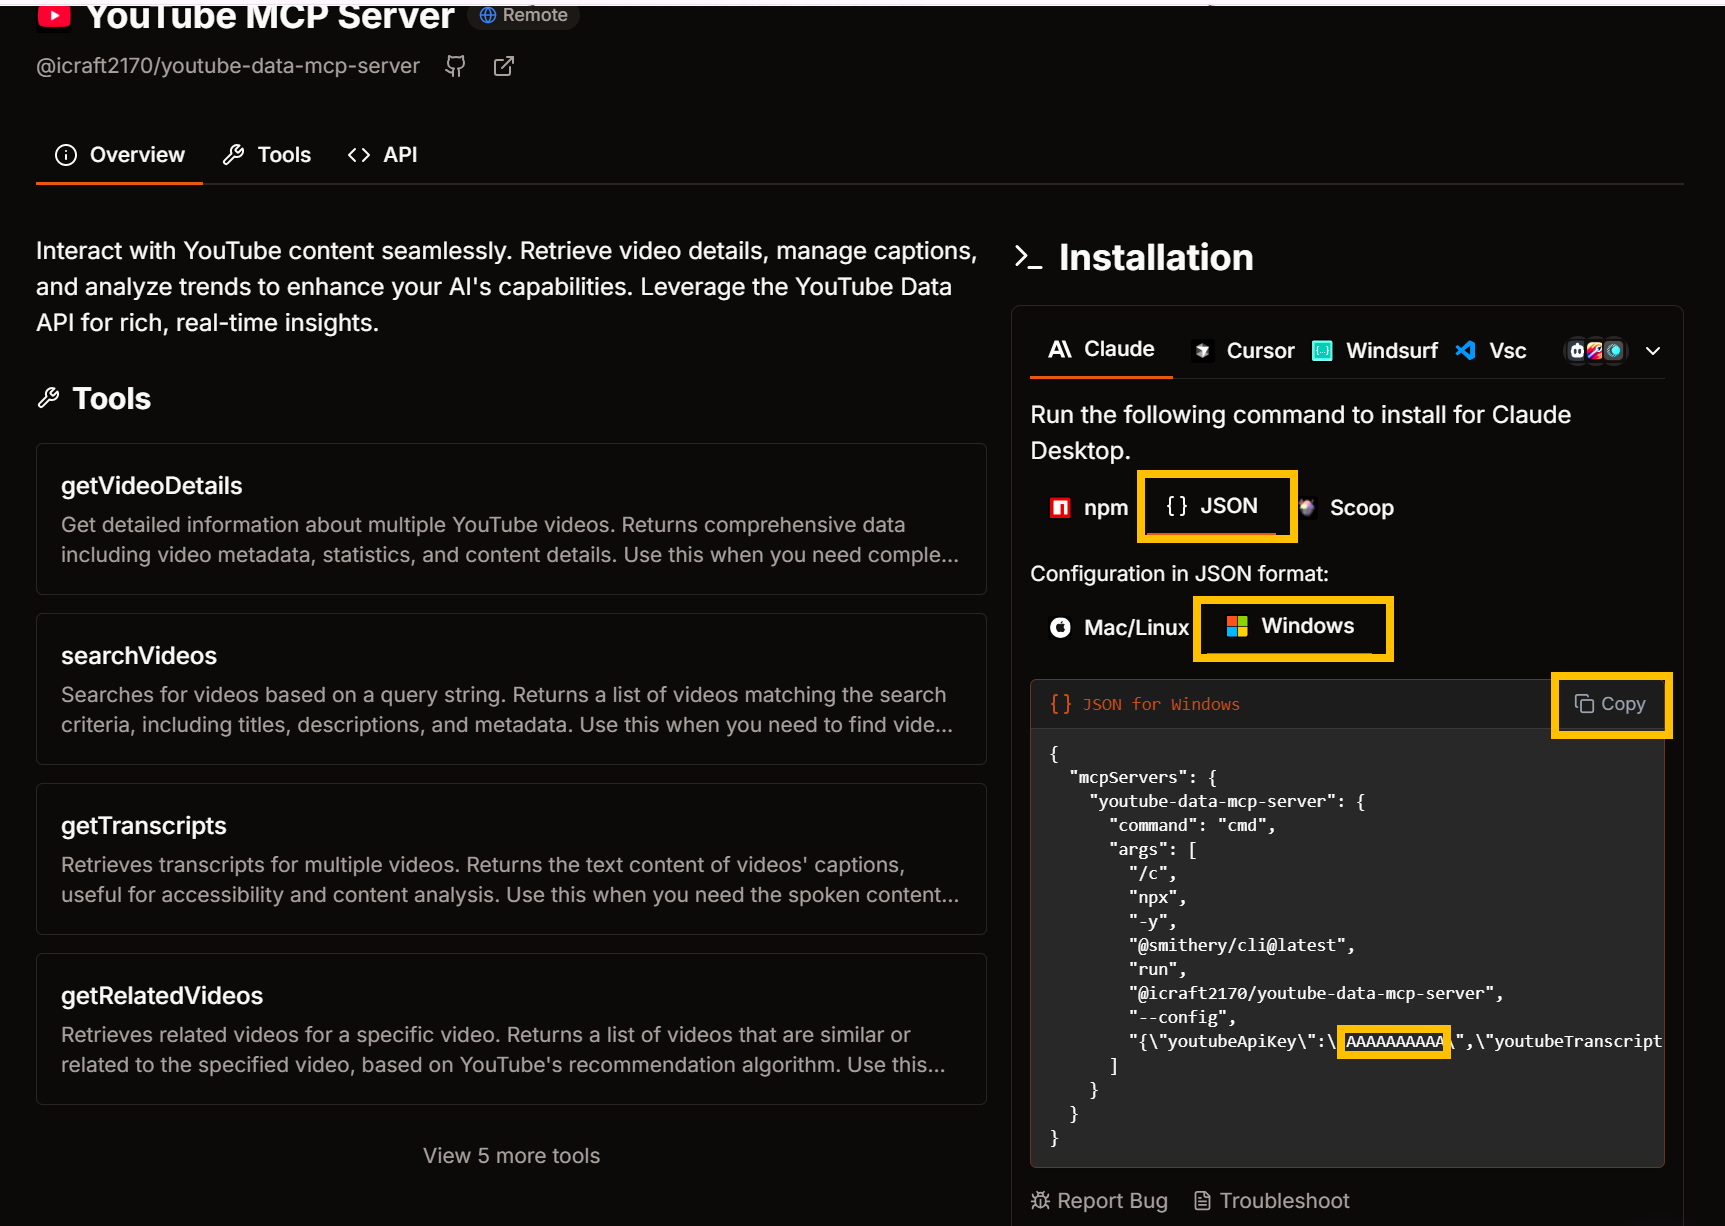Viewport: 1725px width, 1226px height.
Task: Click the Report Bug link
Action: [x=1099, y=1201]
